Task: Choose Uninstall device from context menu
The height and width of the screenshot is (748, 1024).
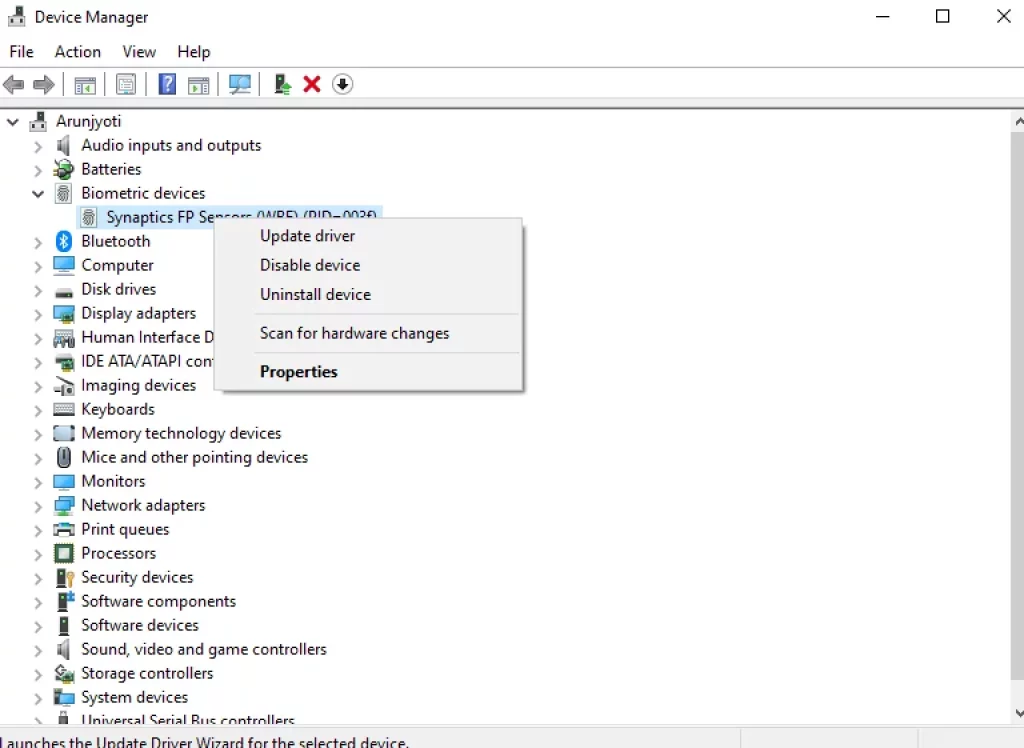Action: click(315, 294)
